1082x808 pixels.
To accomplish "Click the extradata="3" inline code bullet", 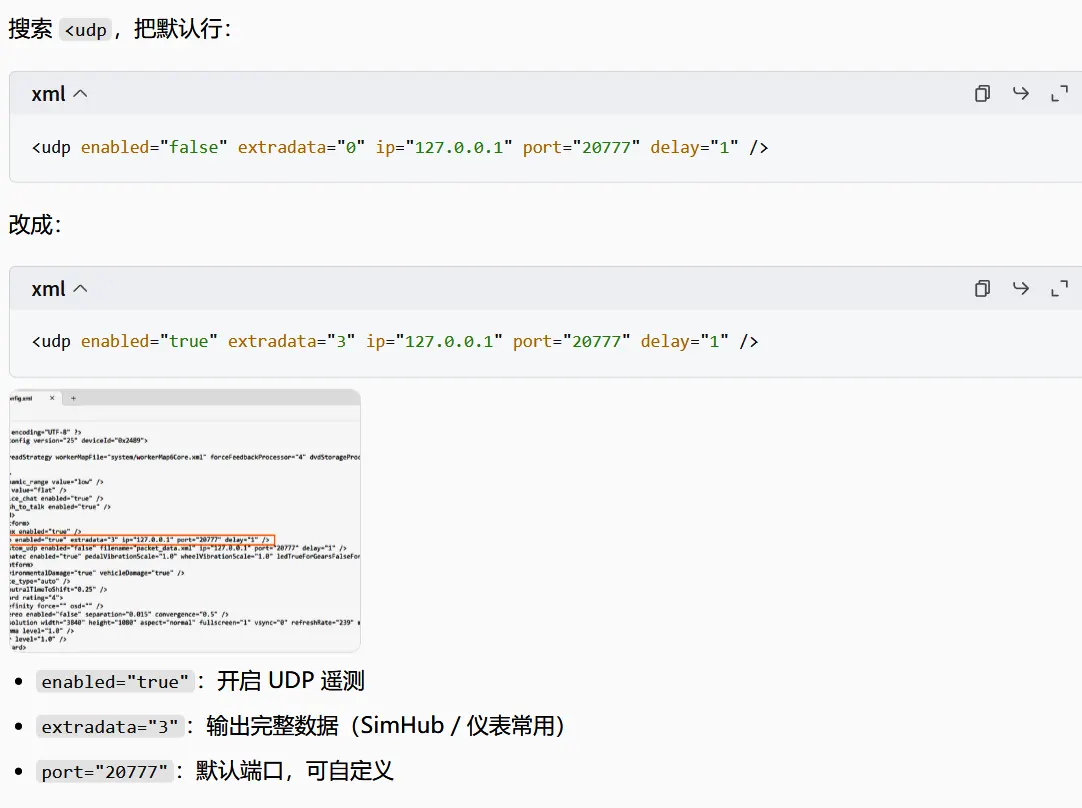I will click(x=110, y=727).
